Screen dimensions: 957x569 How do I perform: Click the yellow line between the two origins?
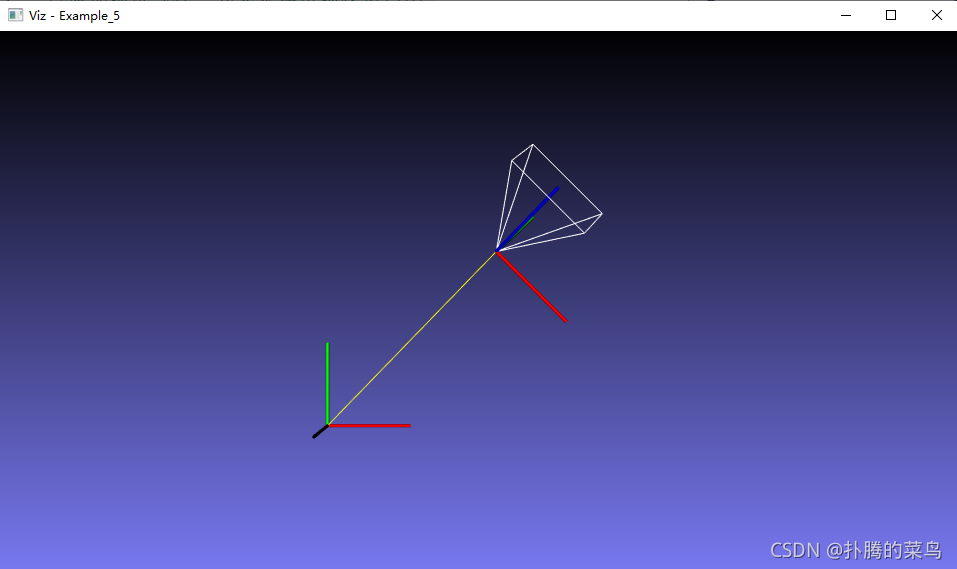[411, 338]
